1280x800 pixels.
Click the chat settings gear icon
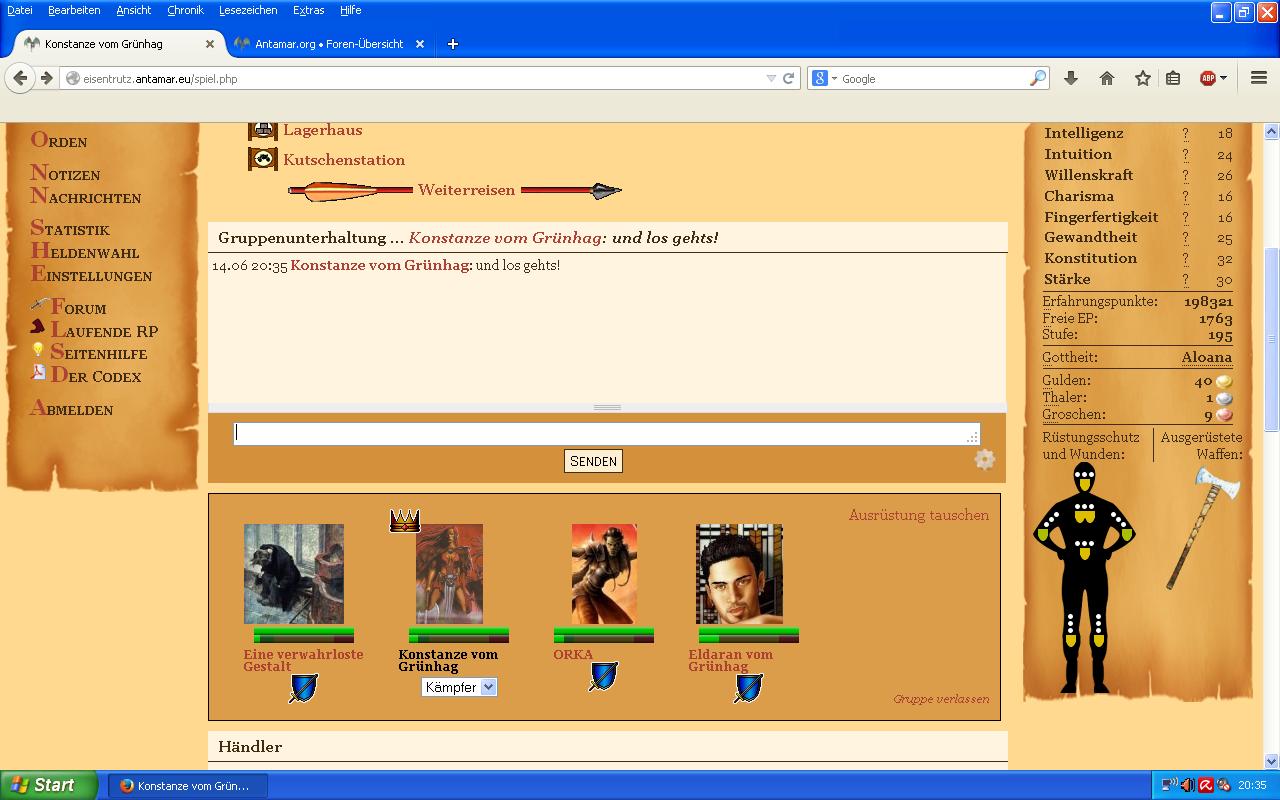coord(984,459)
